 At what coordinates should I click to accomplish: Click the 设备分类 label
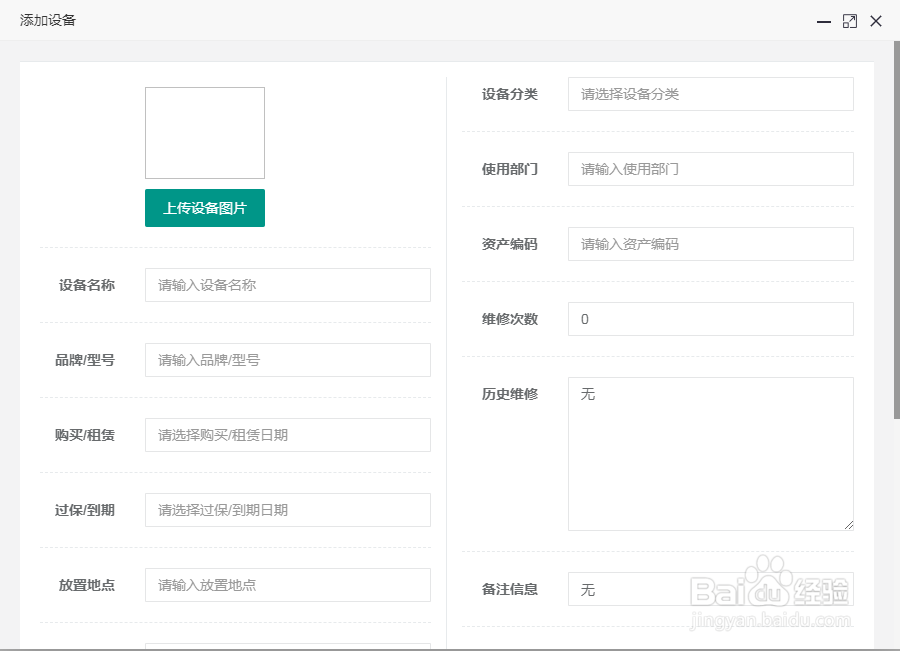tap(510, 94)
